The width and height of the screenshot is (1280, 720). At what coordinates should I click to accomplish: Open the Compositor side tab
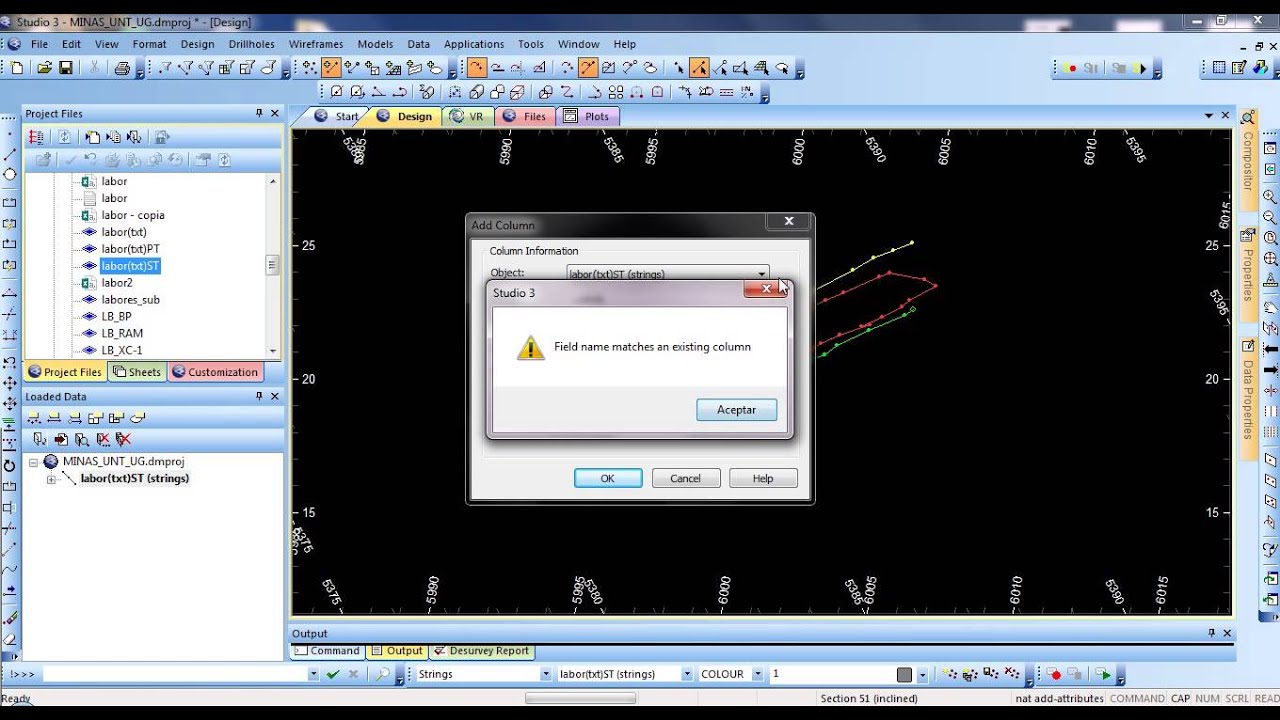tap(1248, 162)
